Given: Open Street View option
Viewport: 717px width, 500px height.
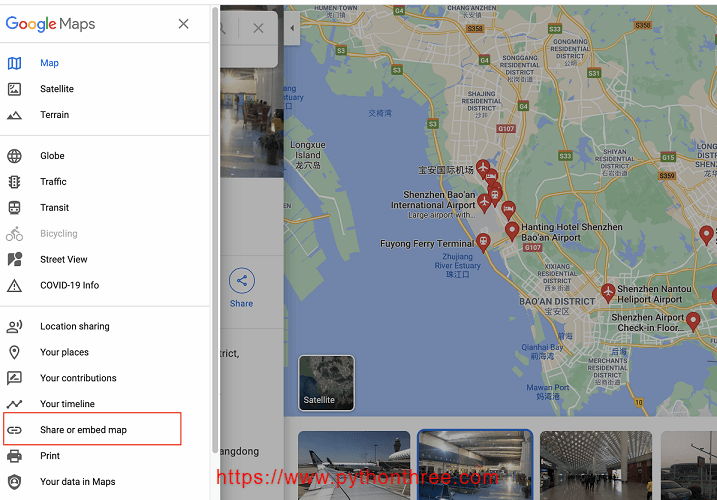Looking at the screenshot, I should coord(105,259).
